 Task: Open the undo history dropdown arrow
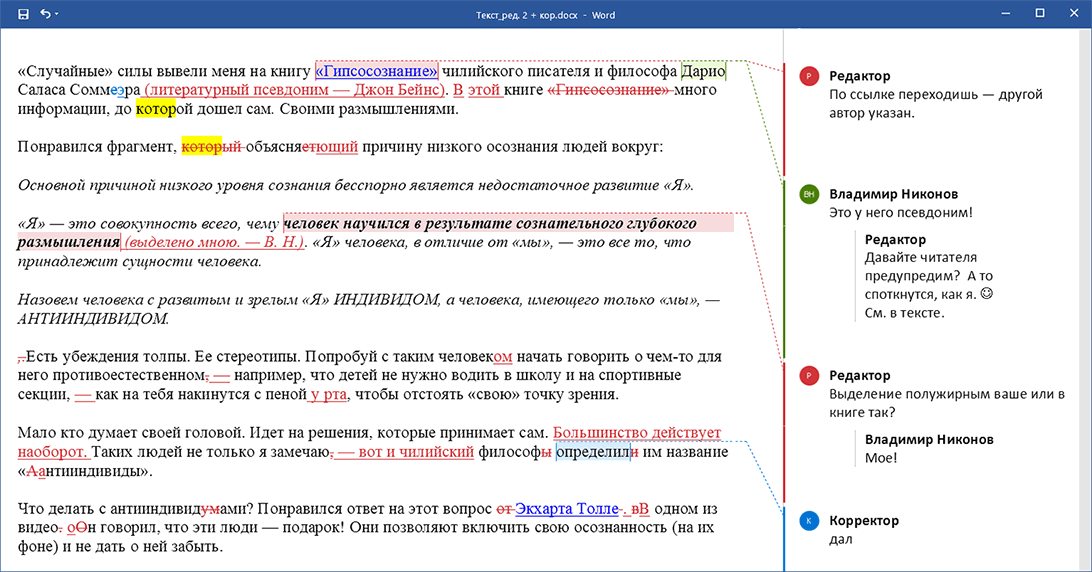(x=56, y=14)
